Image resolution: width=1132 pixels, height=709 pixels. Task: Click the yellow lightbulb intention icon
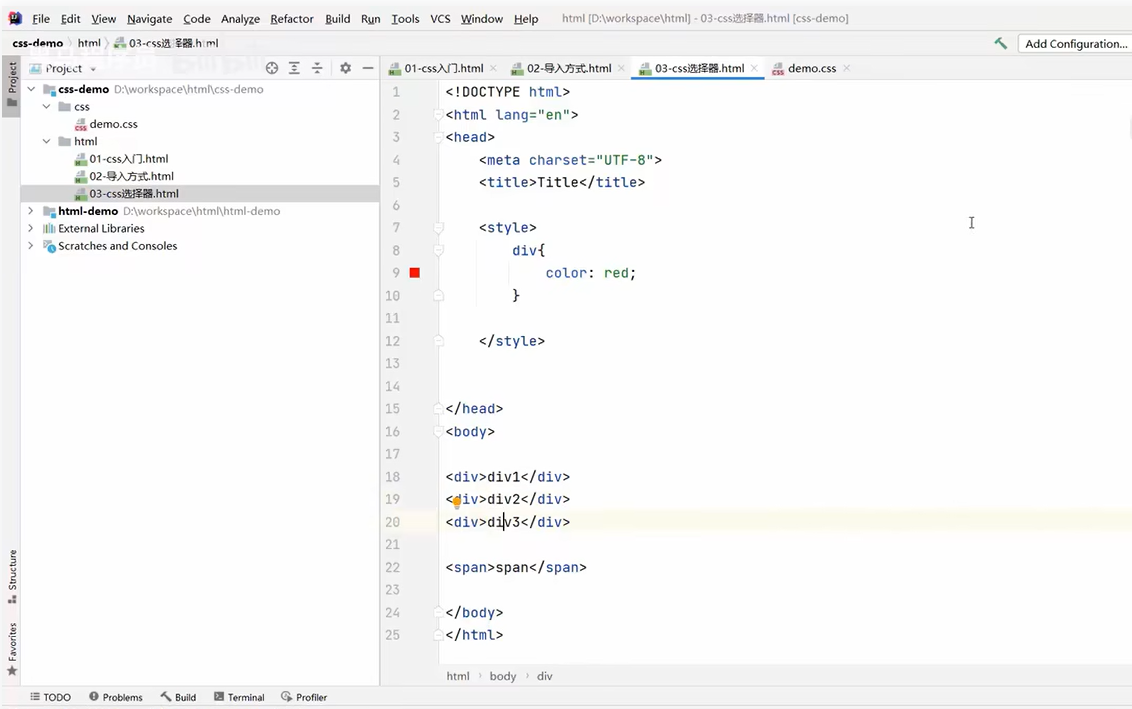point(456,502)
